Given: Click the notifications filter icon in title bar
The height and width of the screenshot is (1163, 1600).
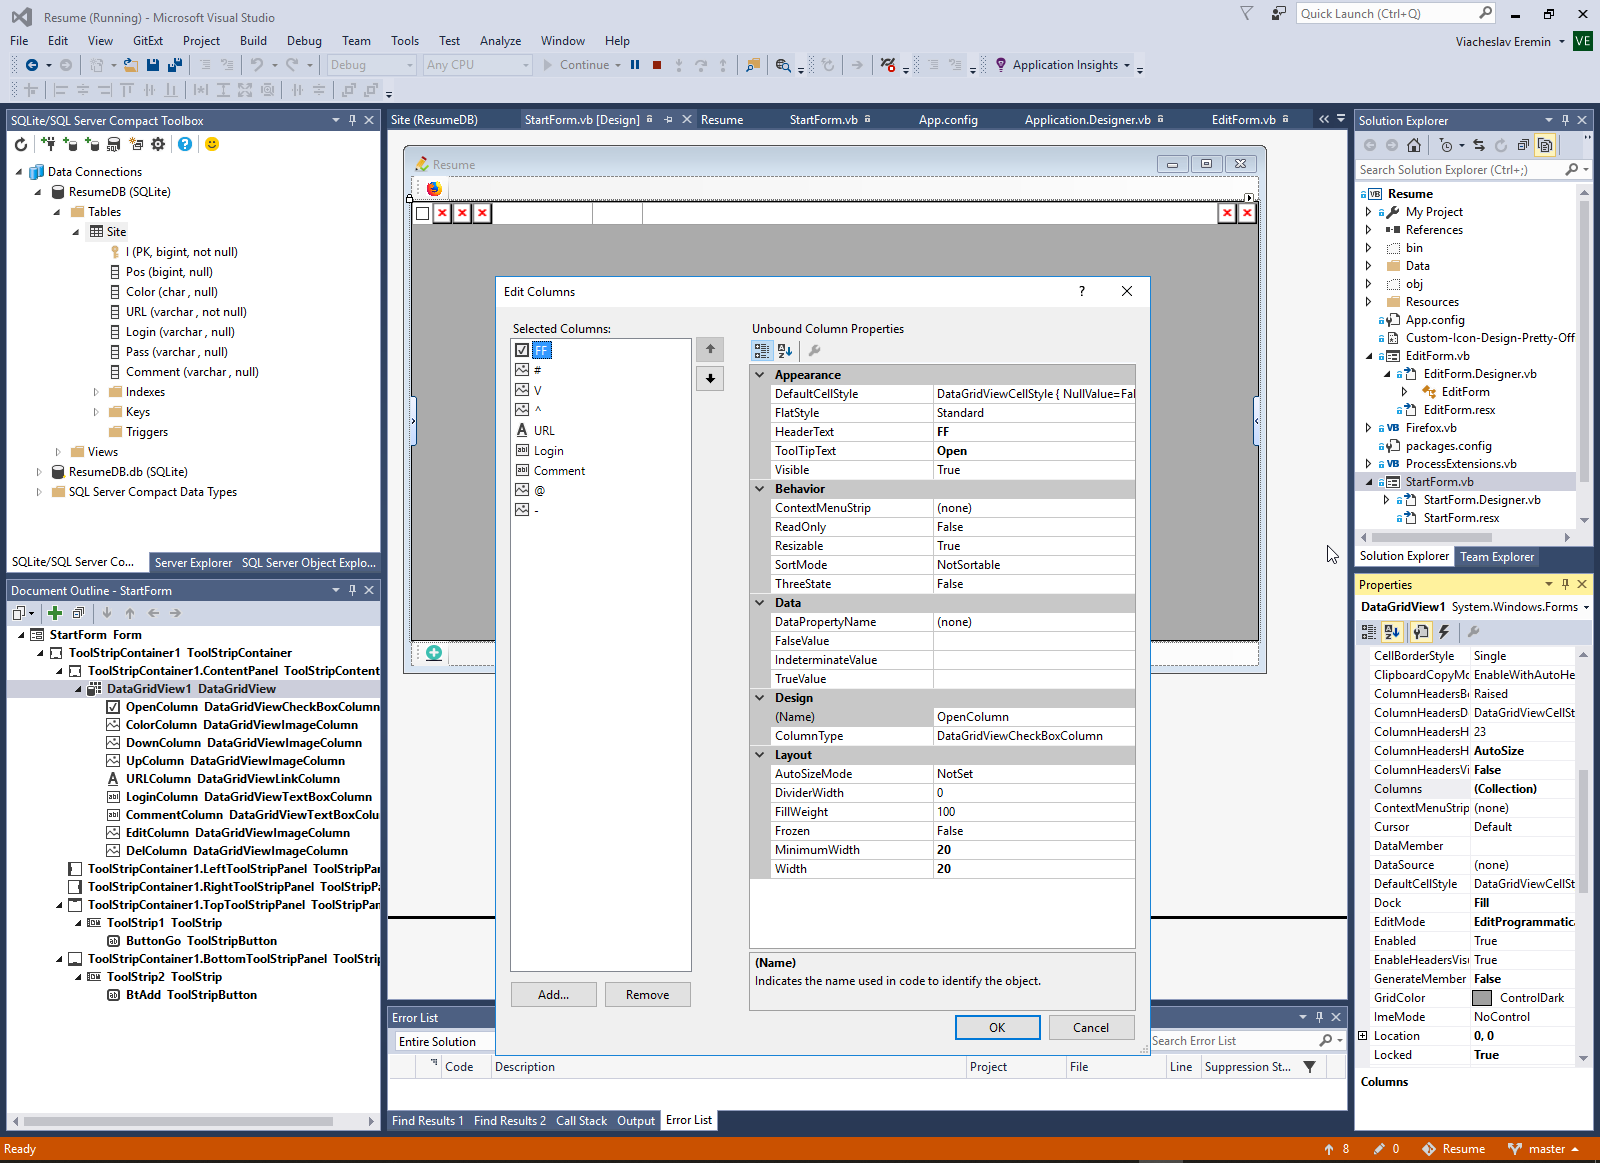Looking at the screenshot, I should (1246, 13).
